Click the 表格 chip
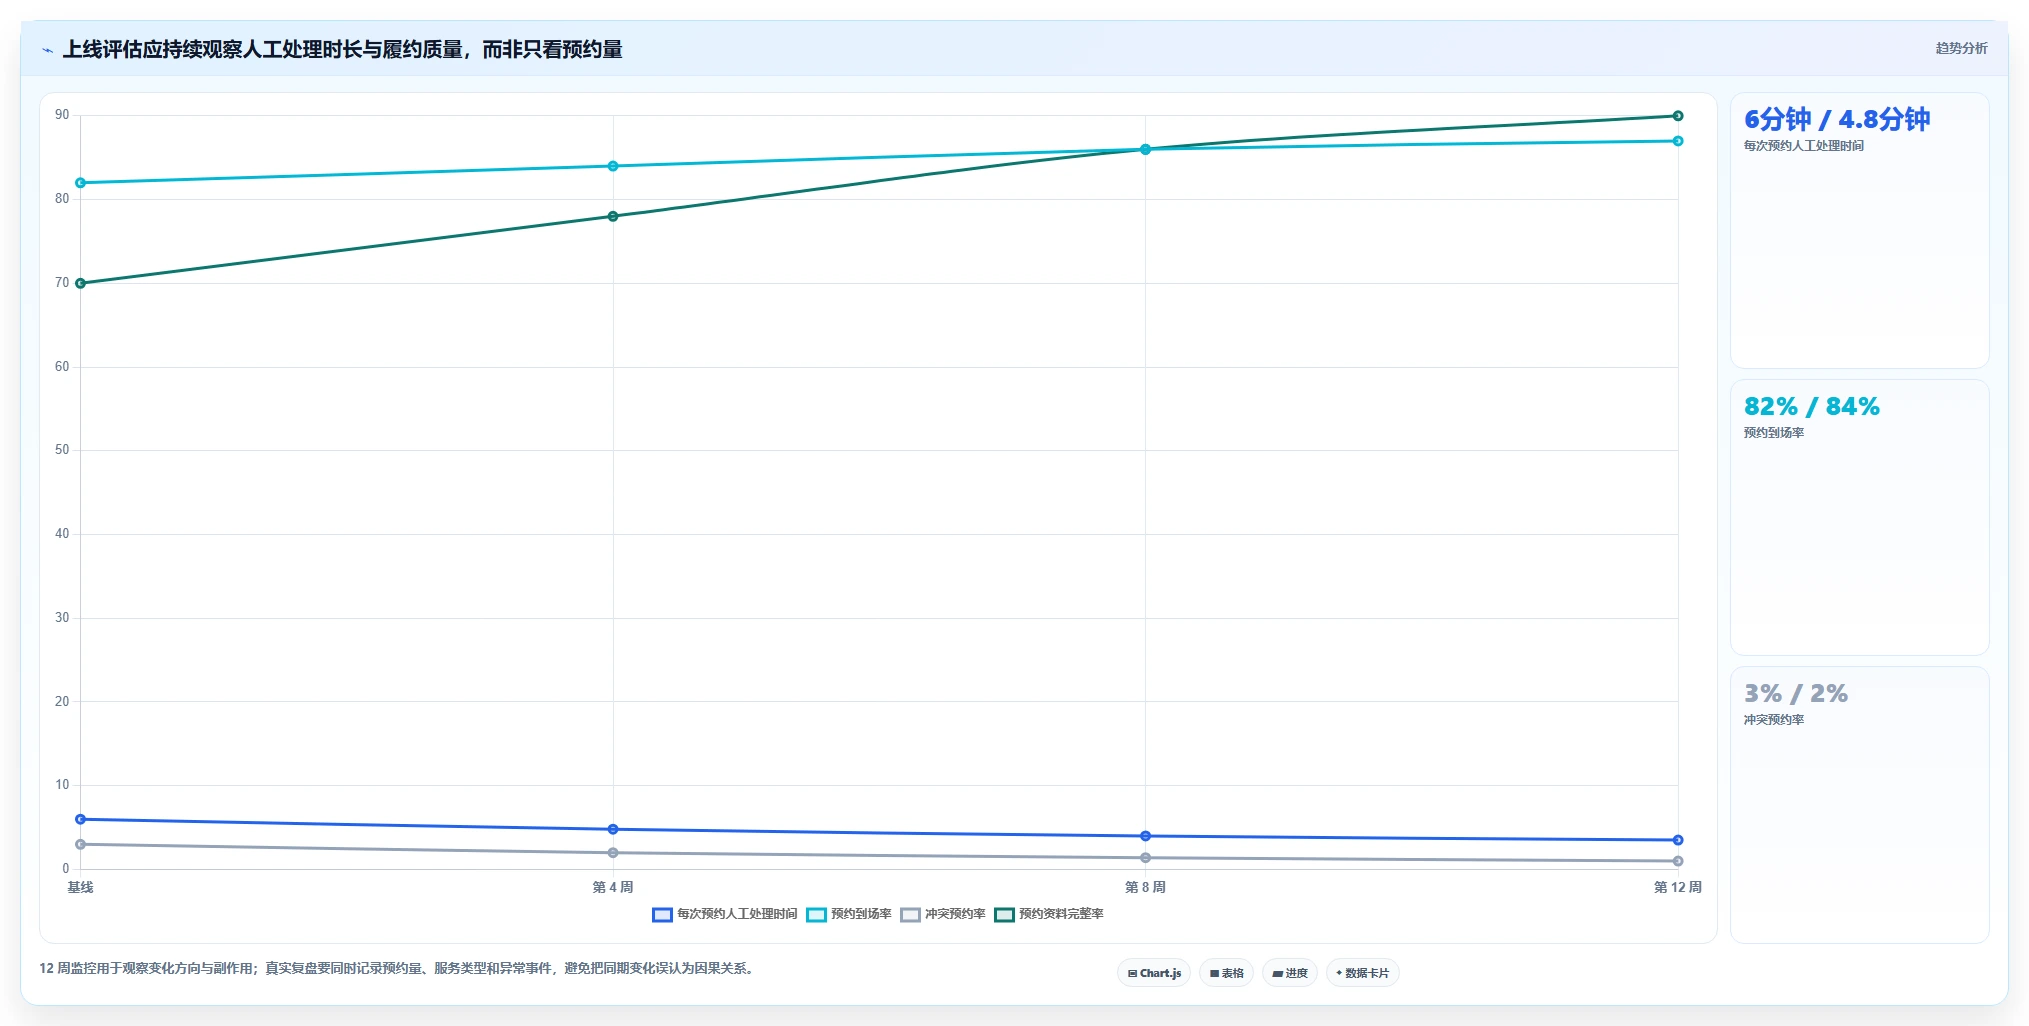This screenshot has height=1026, width=2029. [1226, 973]
